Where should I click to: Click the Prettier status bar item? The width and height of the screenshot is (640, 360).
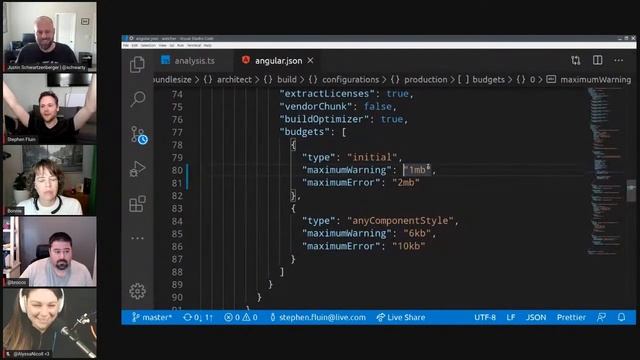pyautogui.click(x=571, y=317)
